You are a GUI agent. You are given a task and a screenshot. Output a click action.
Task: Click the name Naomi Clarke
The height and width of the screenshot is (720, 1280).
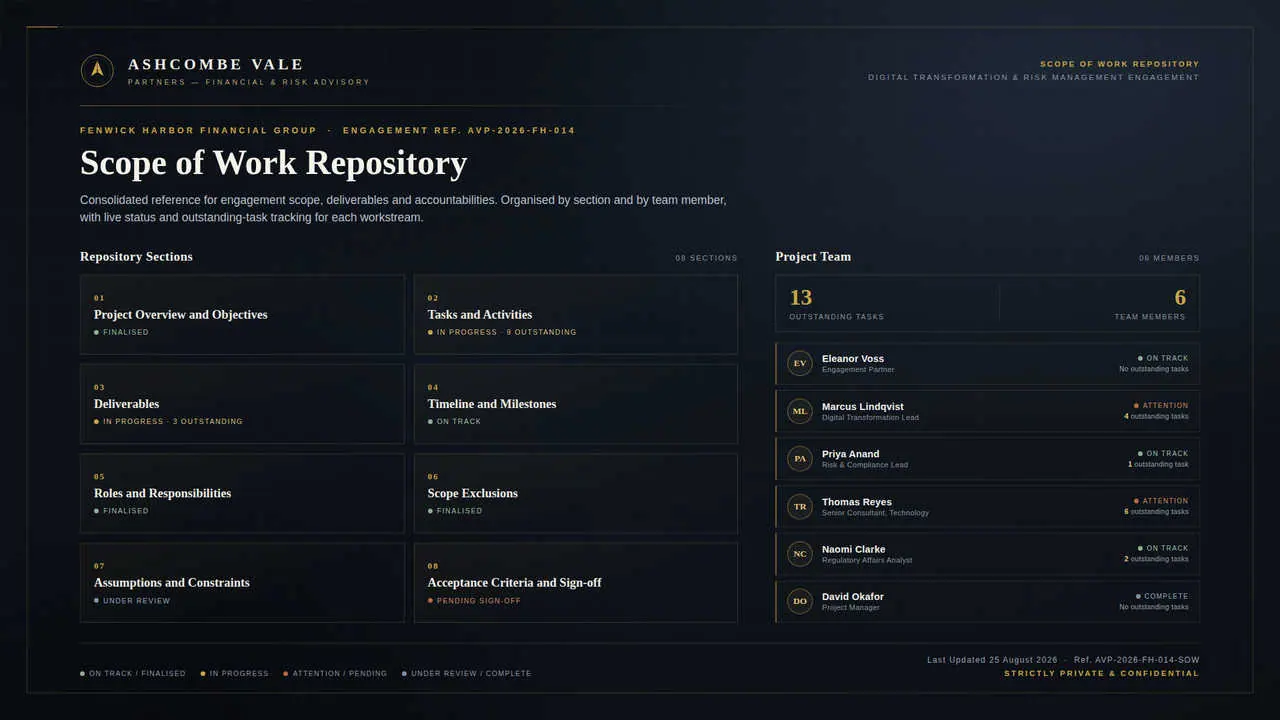point(854,549)
